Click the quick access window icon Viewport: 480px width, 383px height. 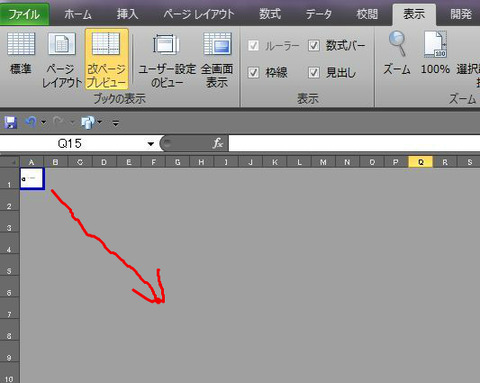pos(88,123)
